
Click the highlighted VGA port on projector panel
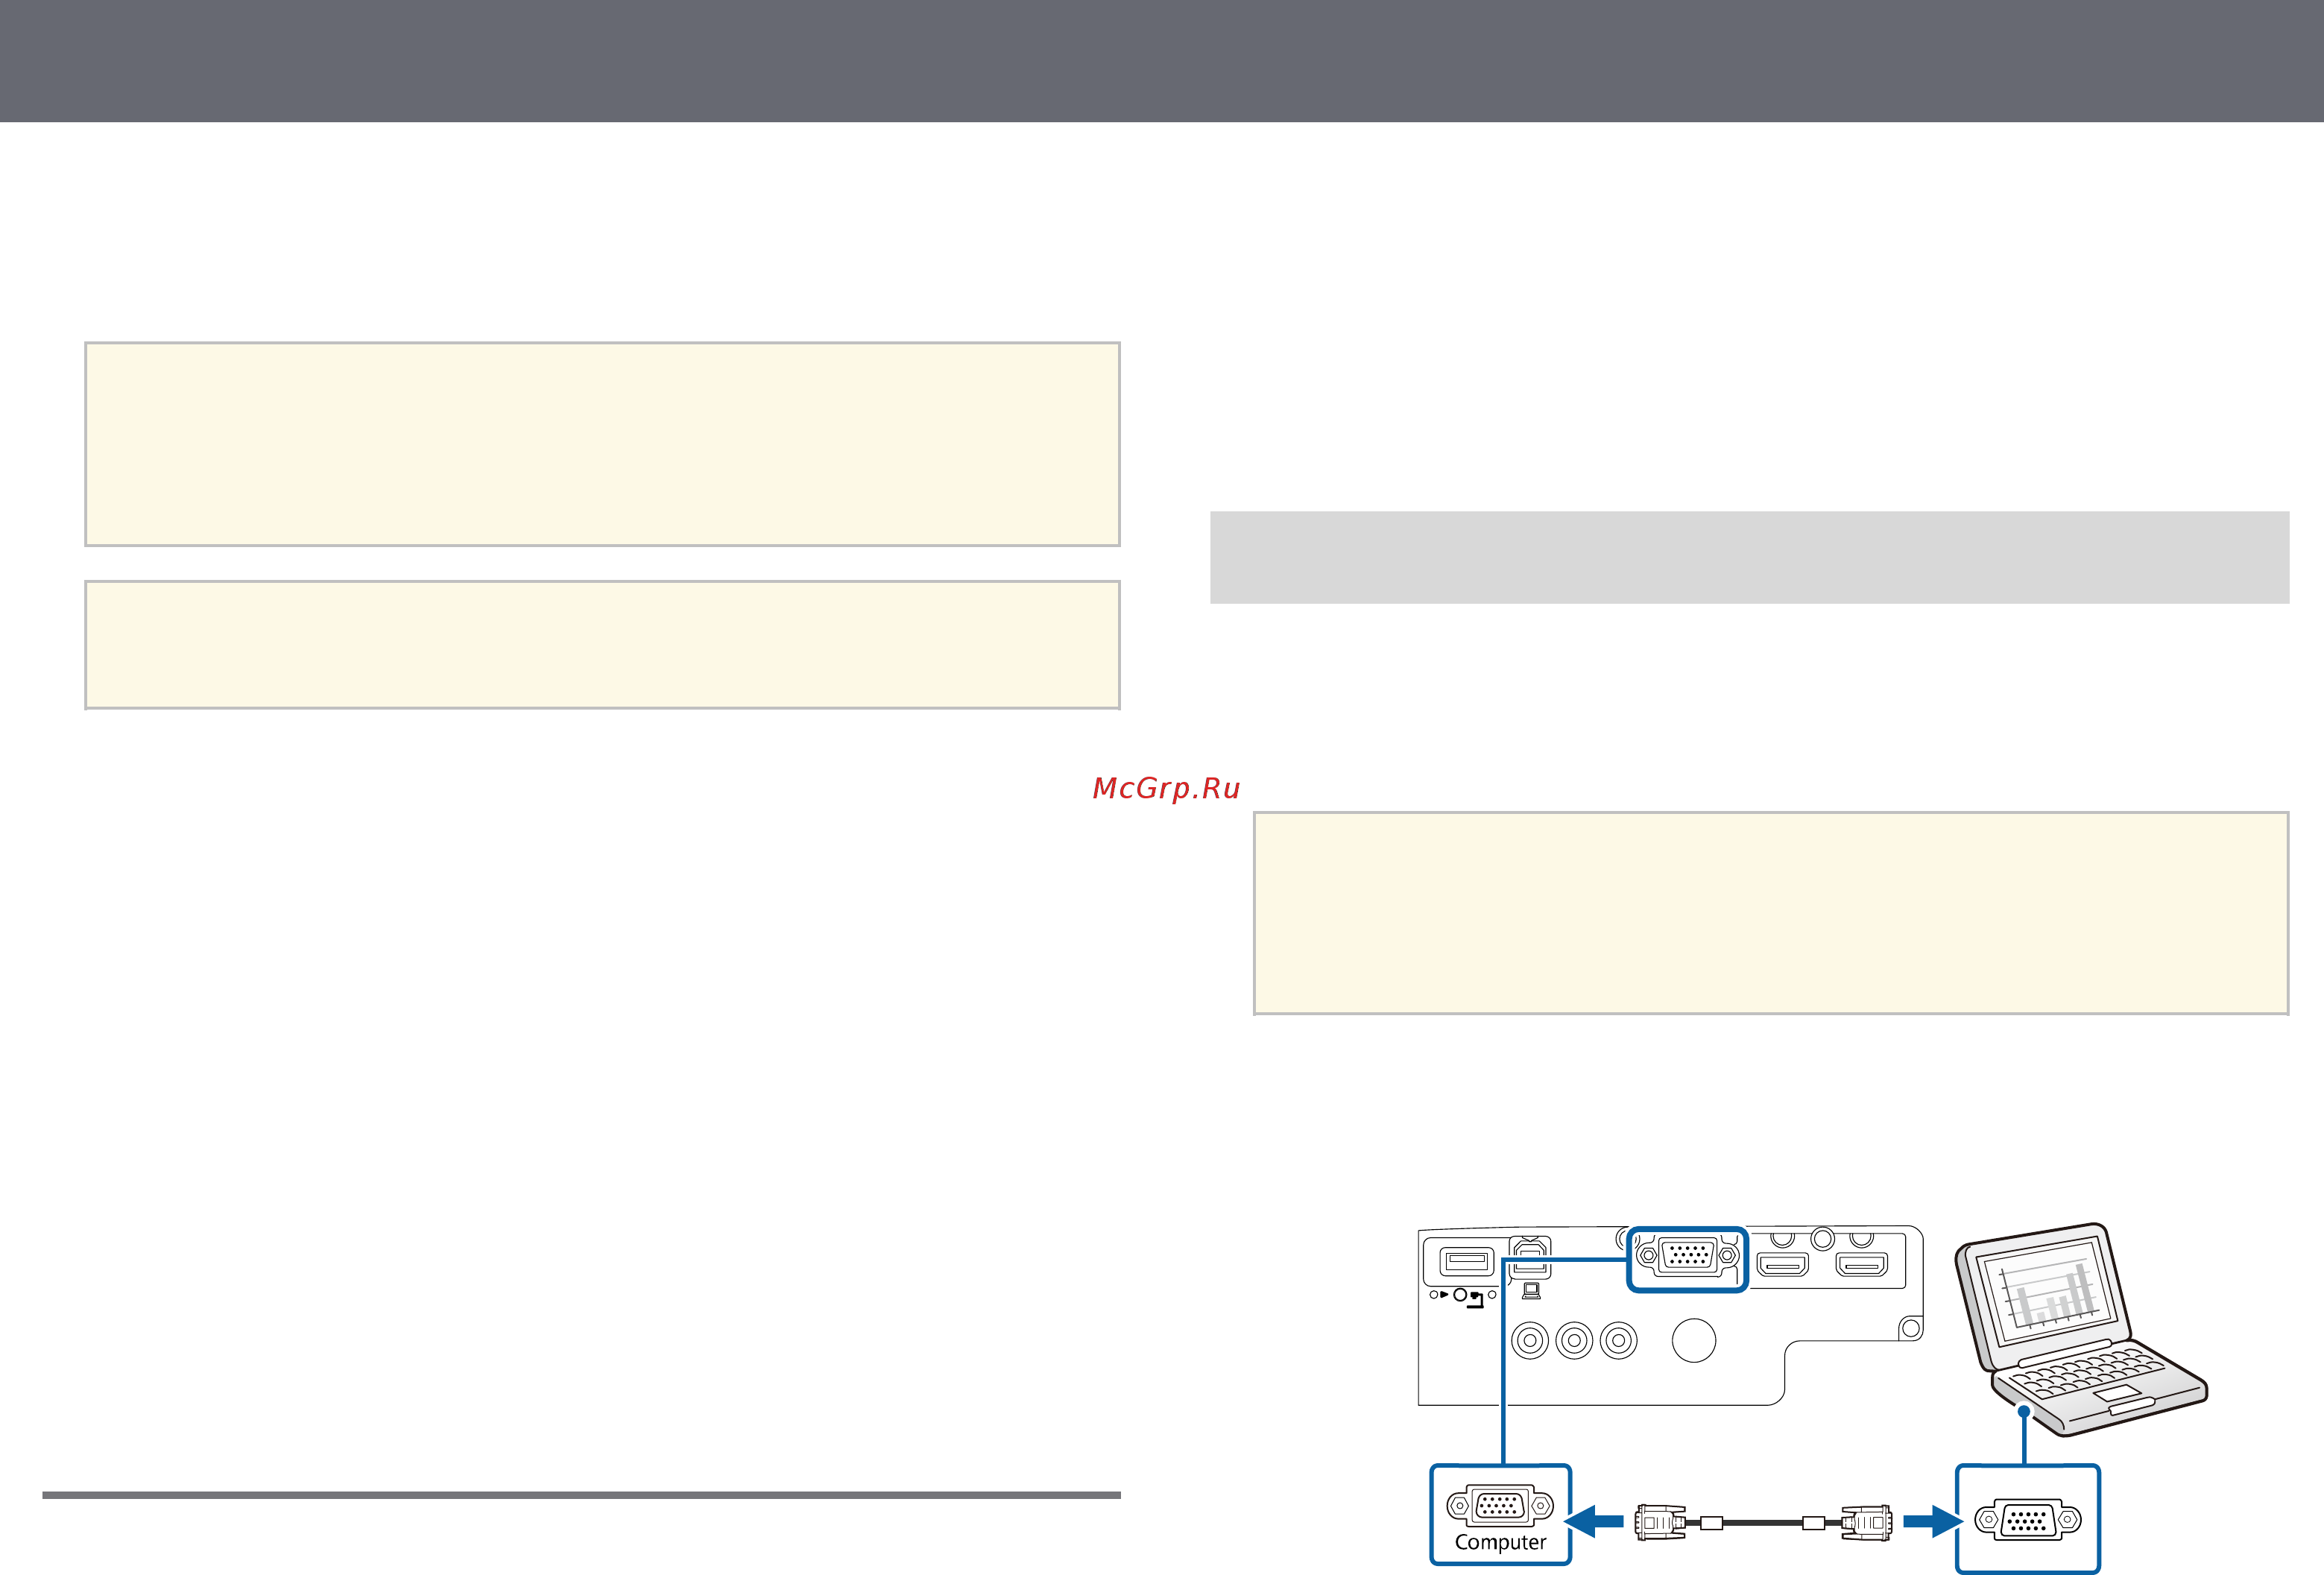1687,1259
